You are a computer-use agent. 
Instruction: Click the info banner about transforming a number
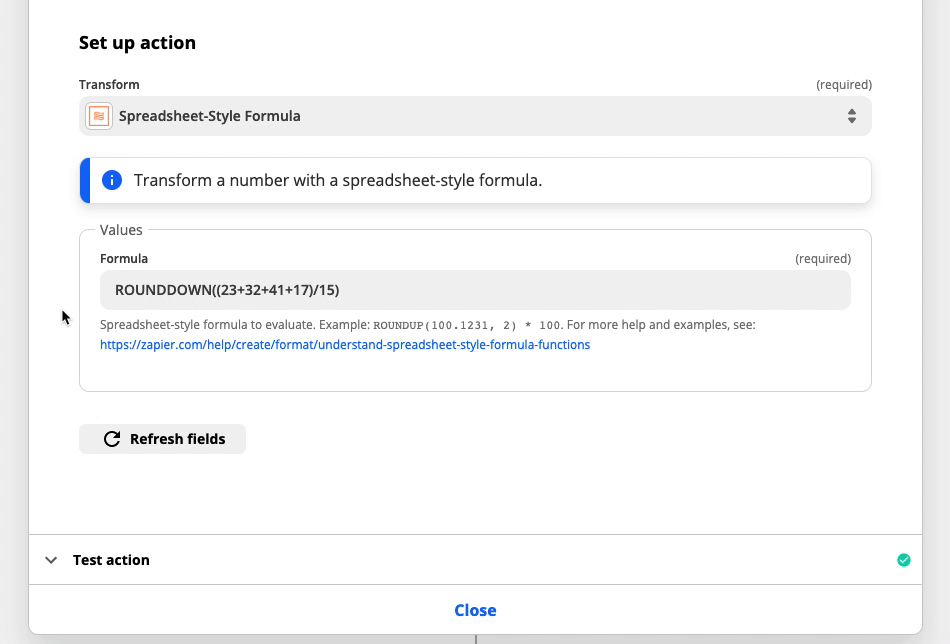pyautogui.click(x=475, y=181)
